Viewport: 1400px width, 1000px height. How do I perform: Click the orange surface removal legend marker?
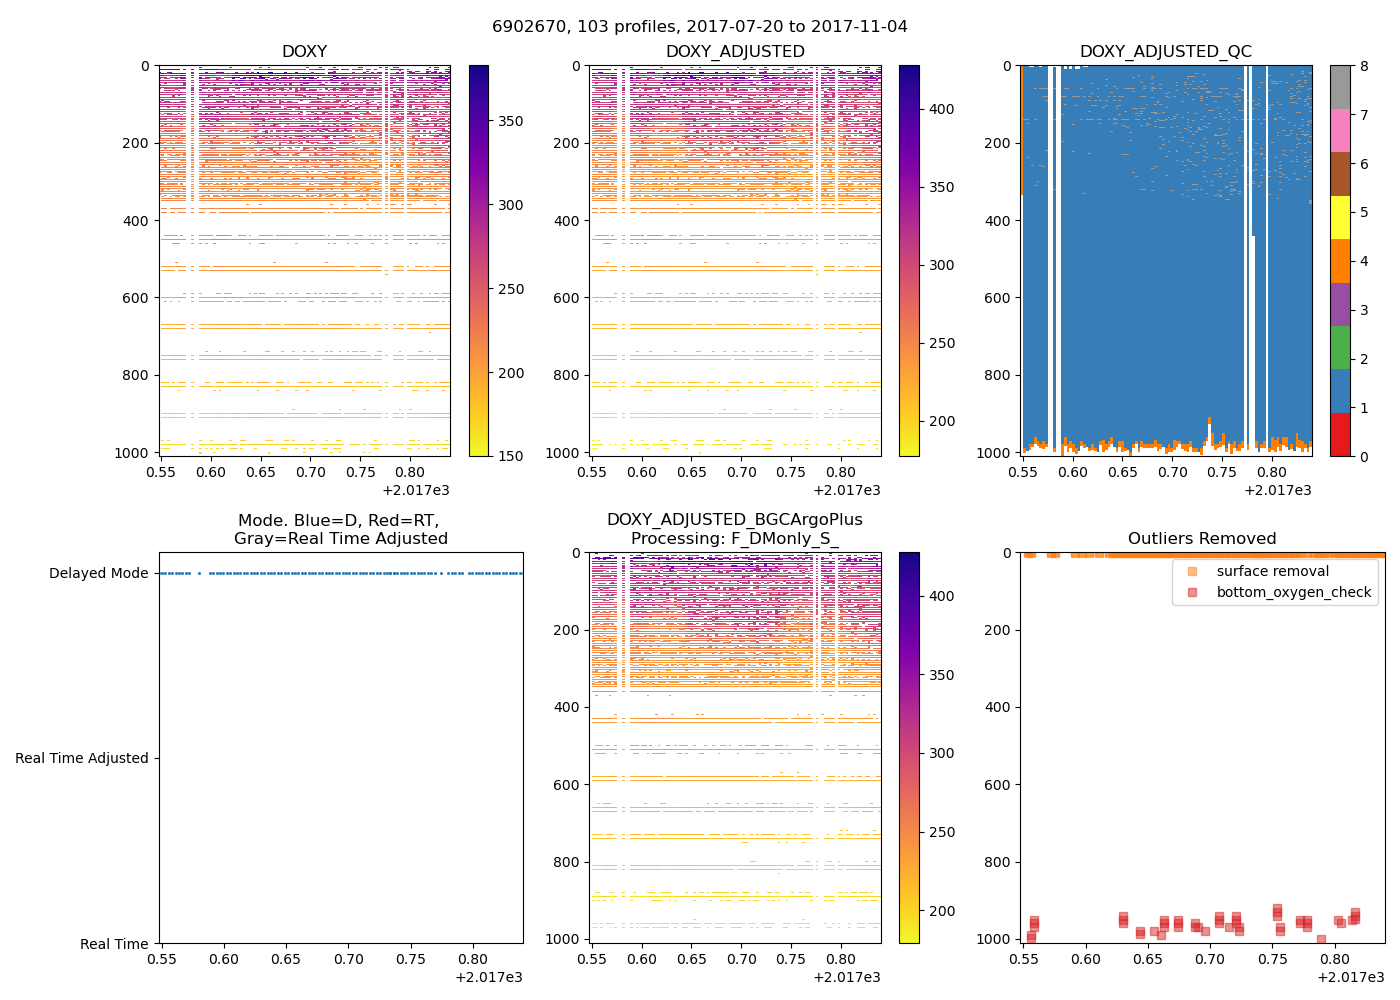click(1191, 571)
